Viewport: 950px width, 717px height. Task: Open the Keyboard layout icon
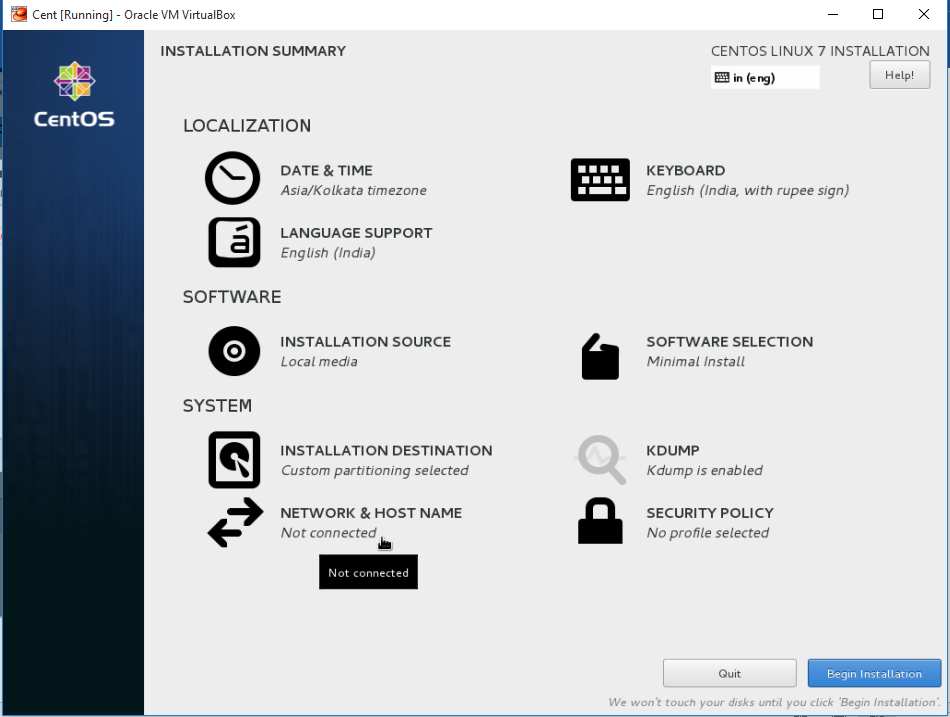point(600,179)
